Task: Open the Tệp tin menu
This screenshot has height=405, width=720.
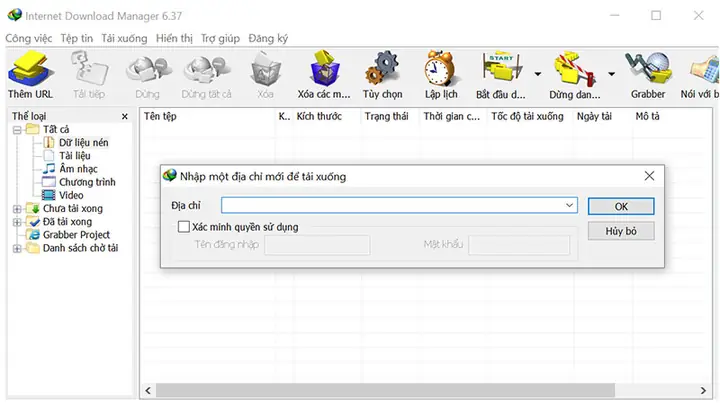Action: coord(77,39)
